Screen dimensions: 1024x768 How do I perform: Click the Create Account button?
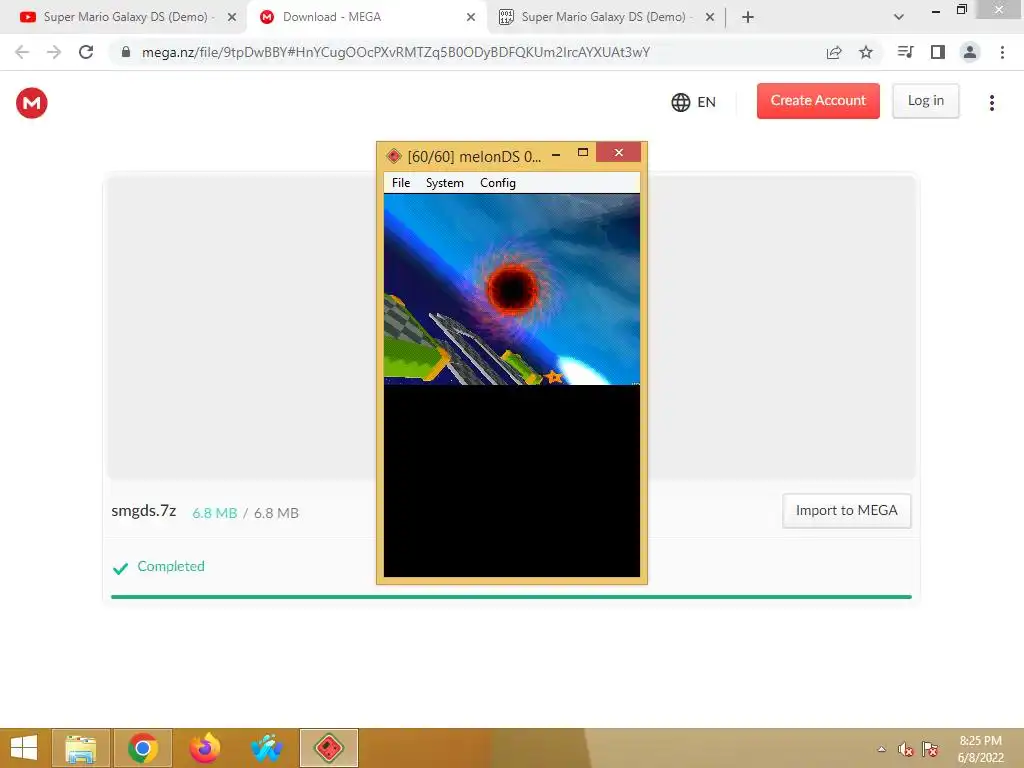coord(818,101)
